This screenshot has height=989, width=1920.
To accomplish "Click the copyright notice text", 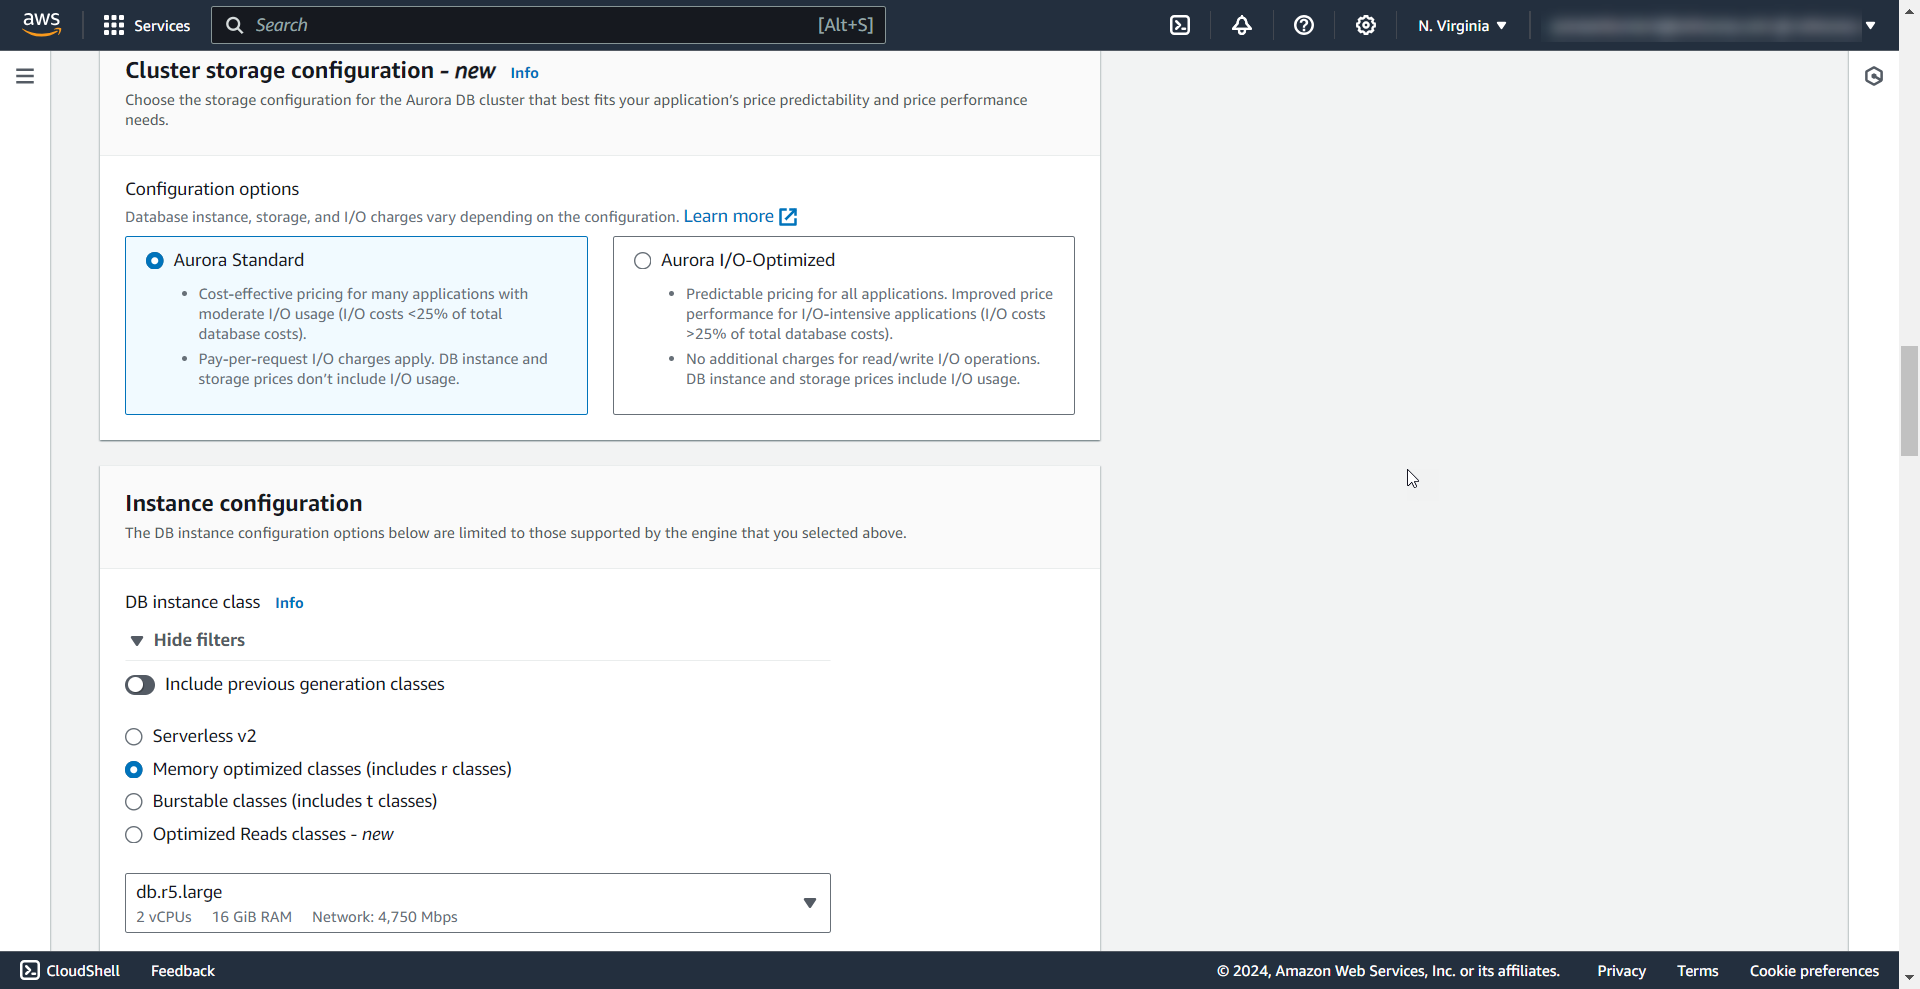I will click(x=1388, y=970).
